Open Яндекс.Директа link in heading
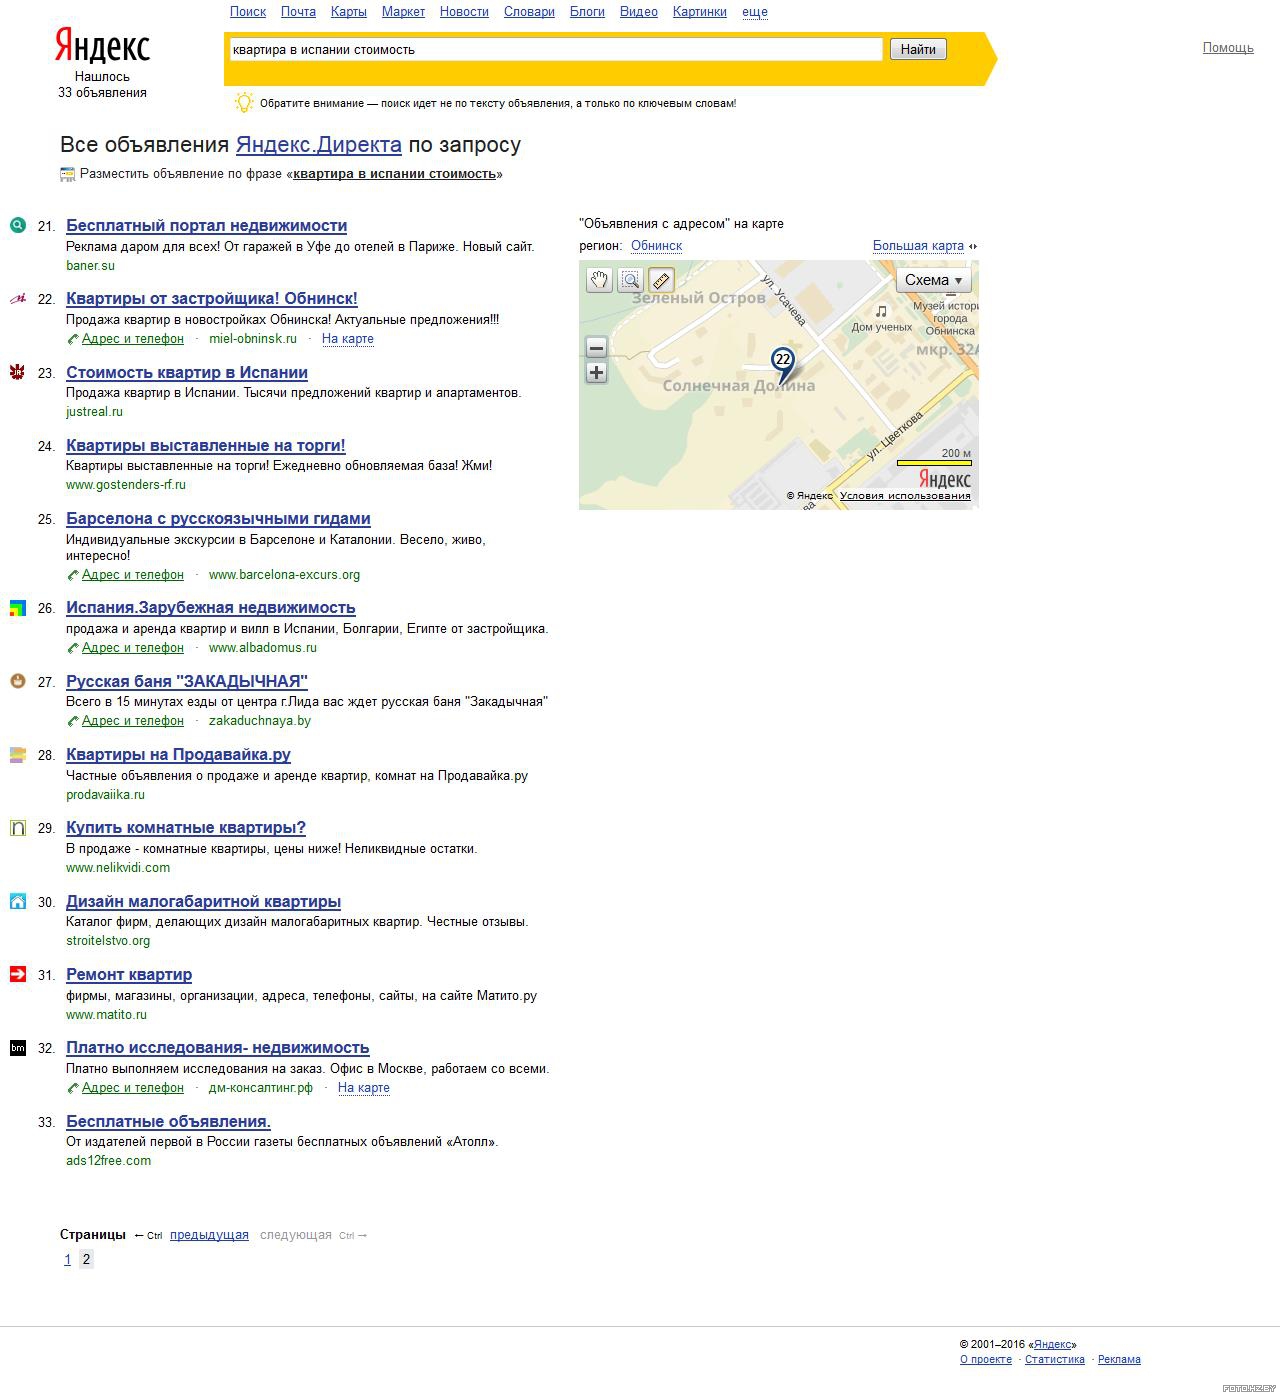The width and height of the screenshot is (1280, 1396). pos(319,145)
